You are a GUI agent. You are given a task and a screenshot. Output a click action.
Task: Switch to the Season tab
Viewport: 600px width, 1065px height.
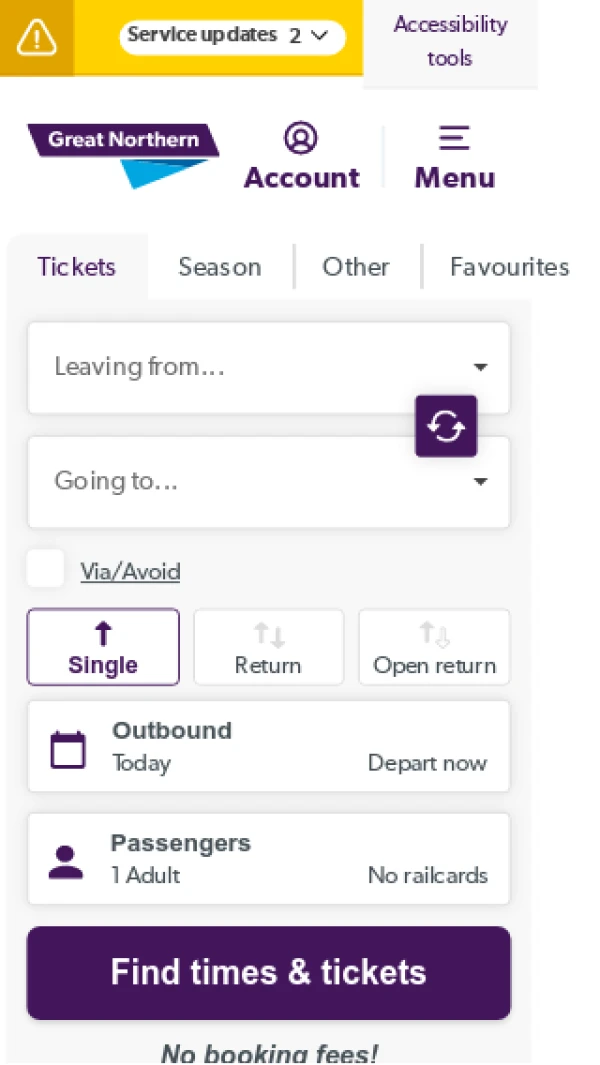(x=220, y=267)
